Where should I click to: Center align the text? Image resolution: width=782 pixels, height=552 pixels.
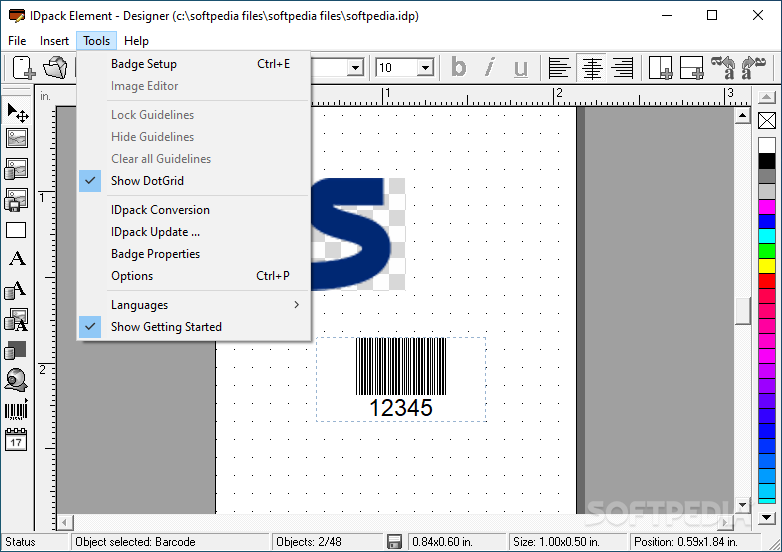coord(591,67)
